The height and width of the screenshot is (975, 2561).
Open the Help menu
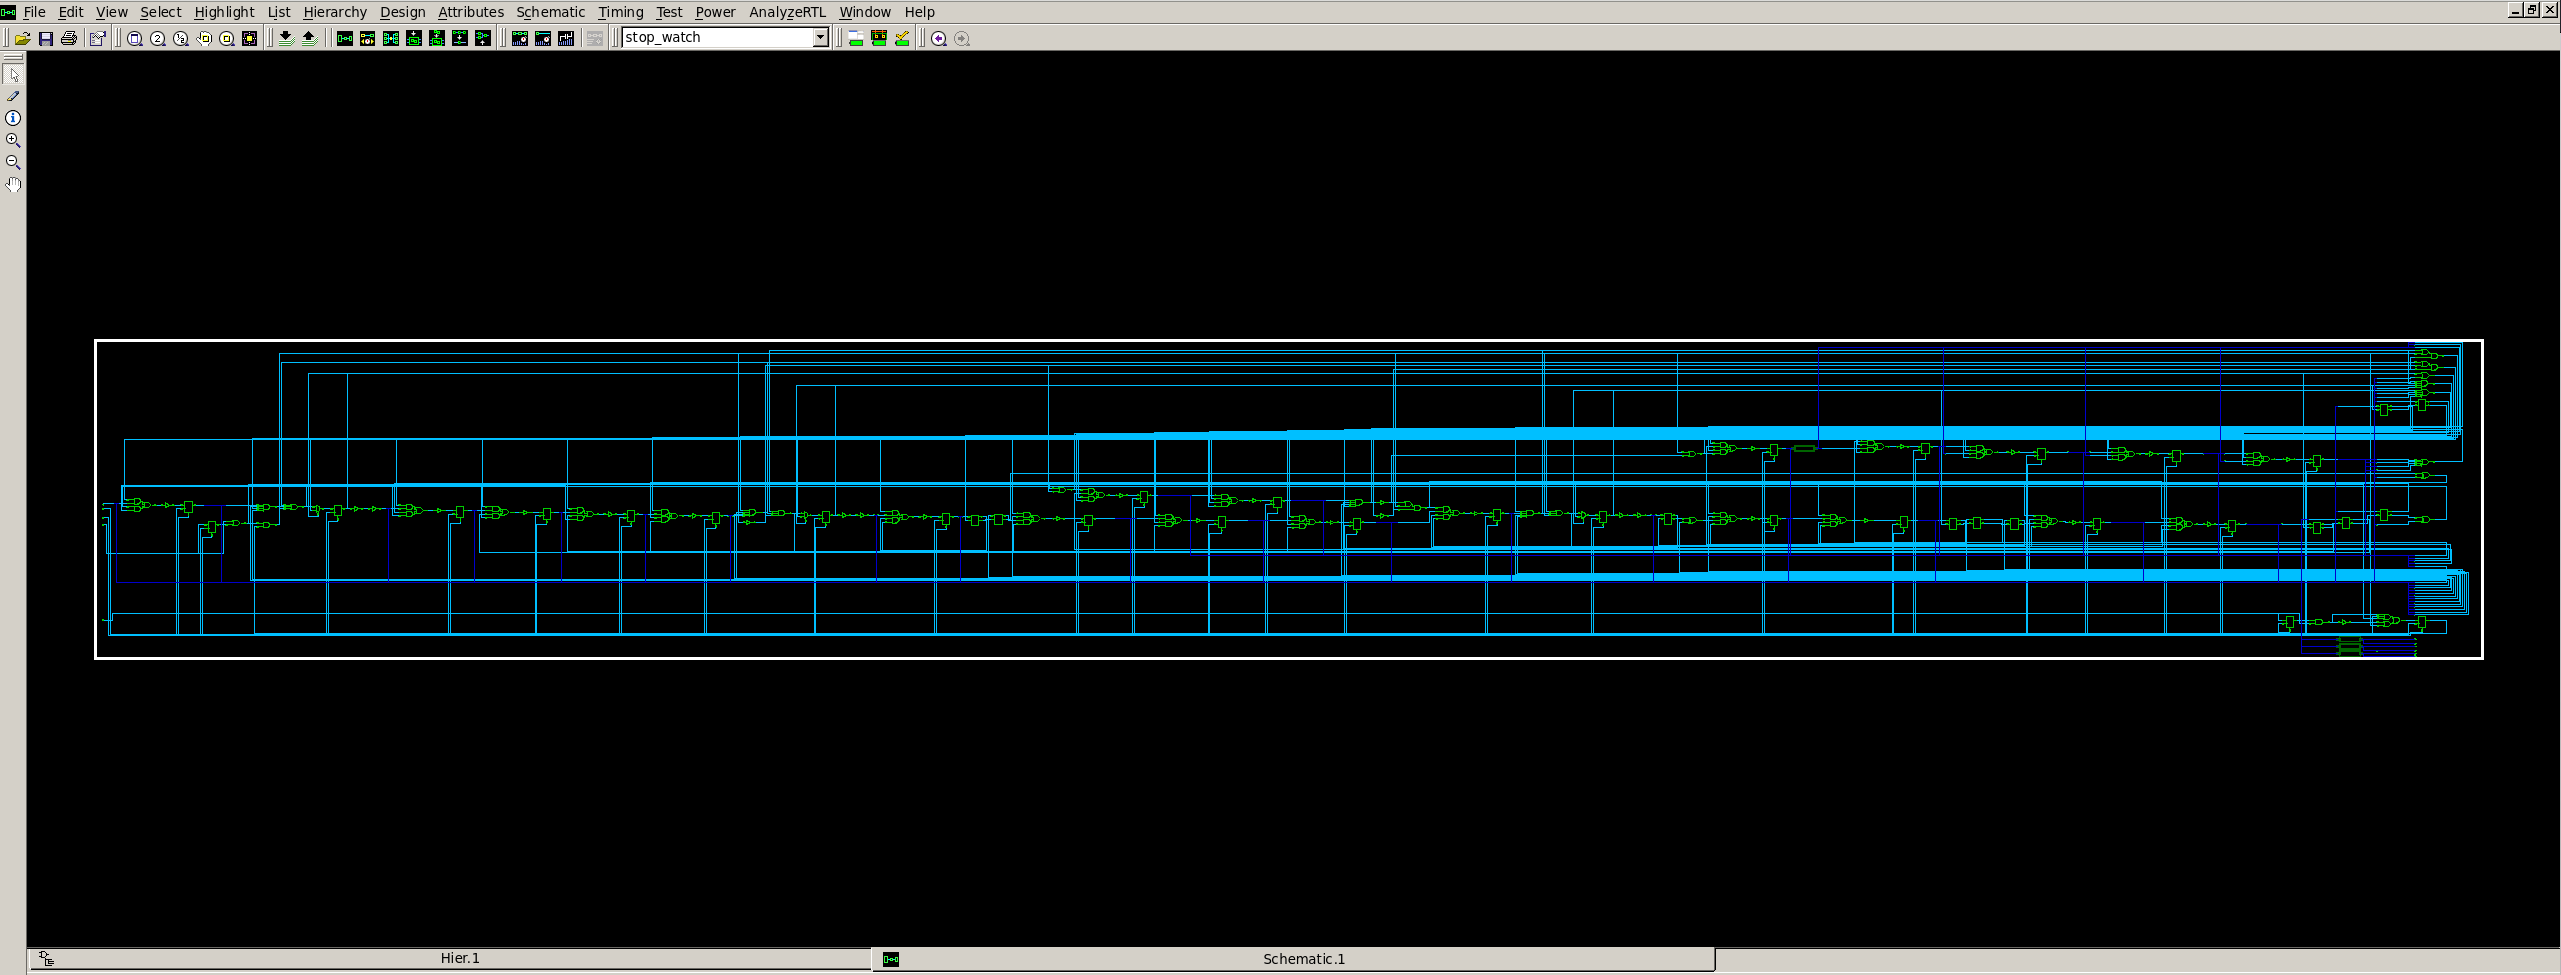pyautogui.click(x=919, y=12)
